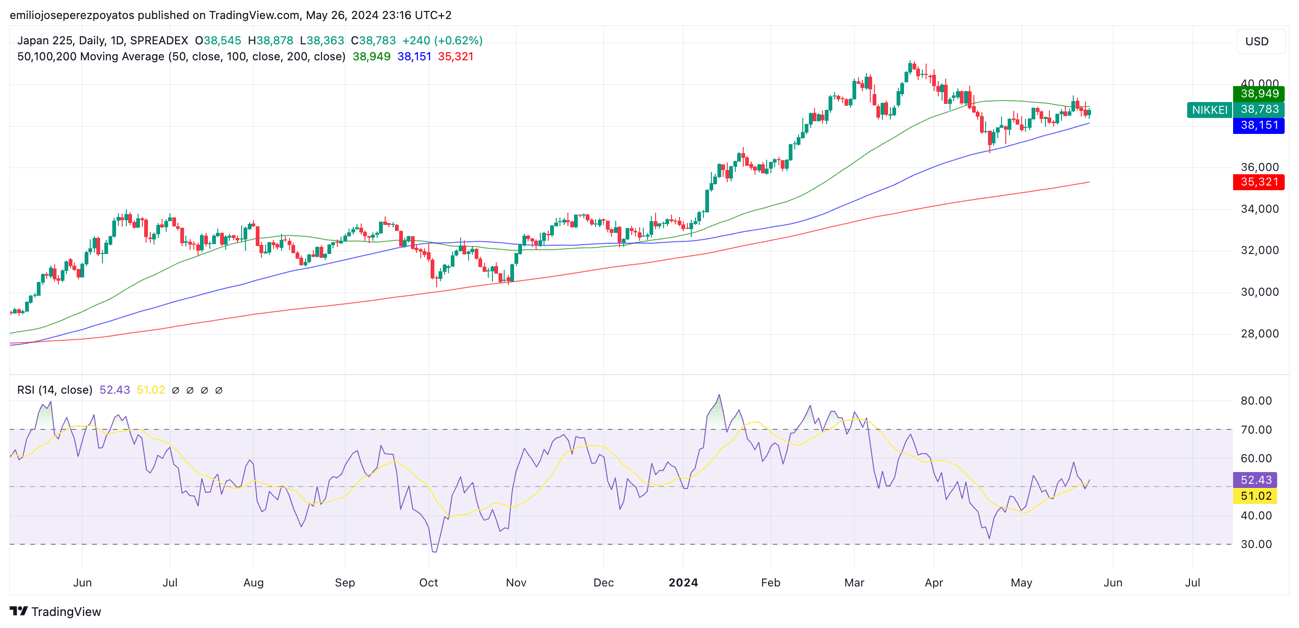1299x628 pixels.
Task: Click the +240 (+0.62%) change value
Action: pyautogui.click(x=442, y=41)
